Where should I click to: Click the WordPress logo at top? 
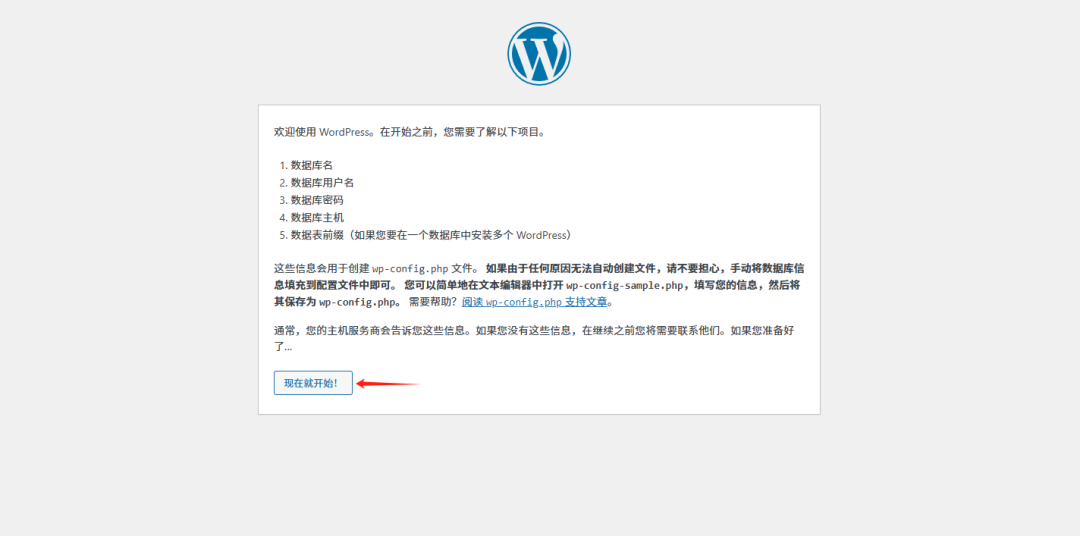pos(539,54)
